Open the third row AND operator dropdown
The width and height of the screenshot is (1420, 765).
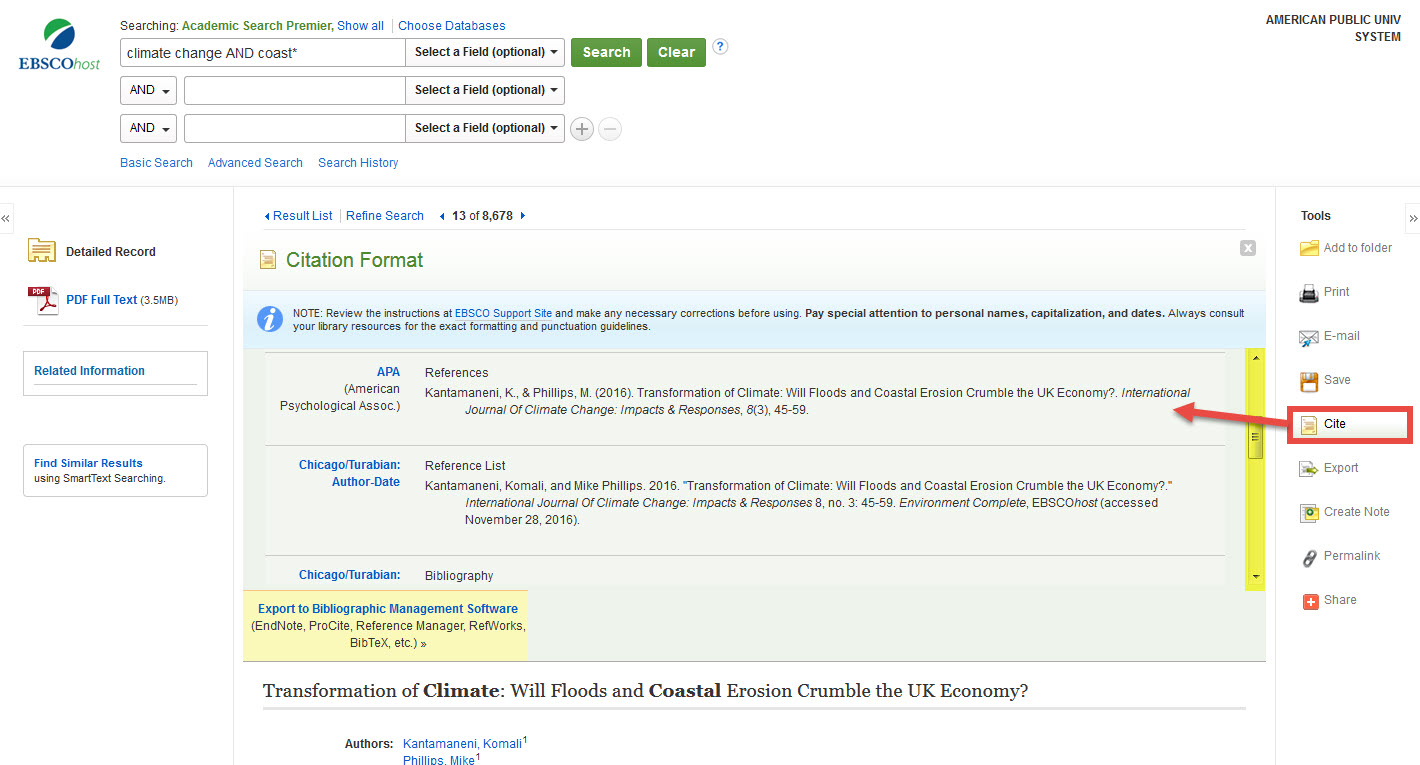tap(148, 128)
